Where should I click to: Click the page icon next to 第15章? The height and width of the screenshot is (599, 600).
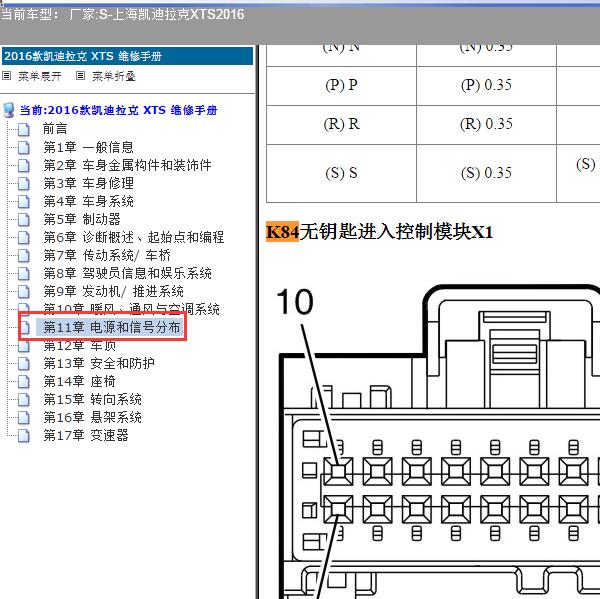pos(24,400)
